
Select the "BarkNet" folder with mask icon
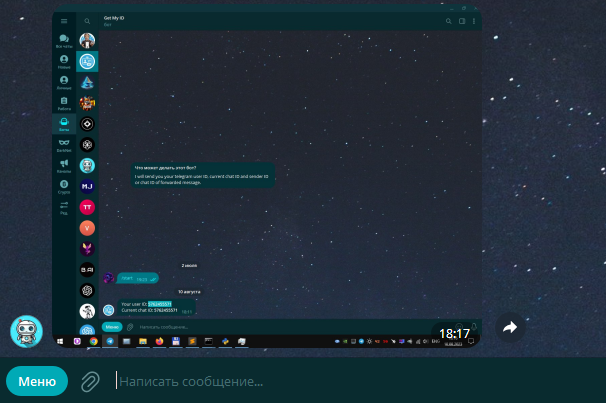[x=64, y=144]
